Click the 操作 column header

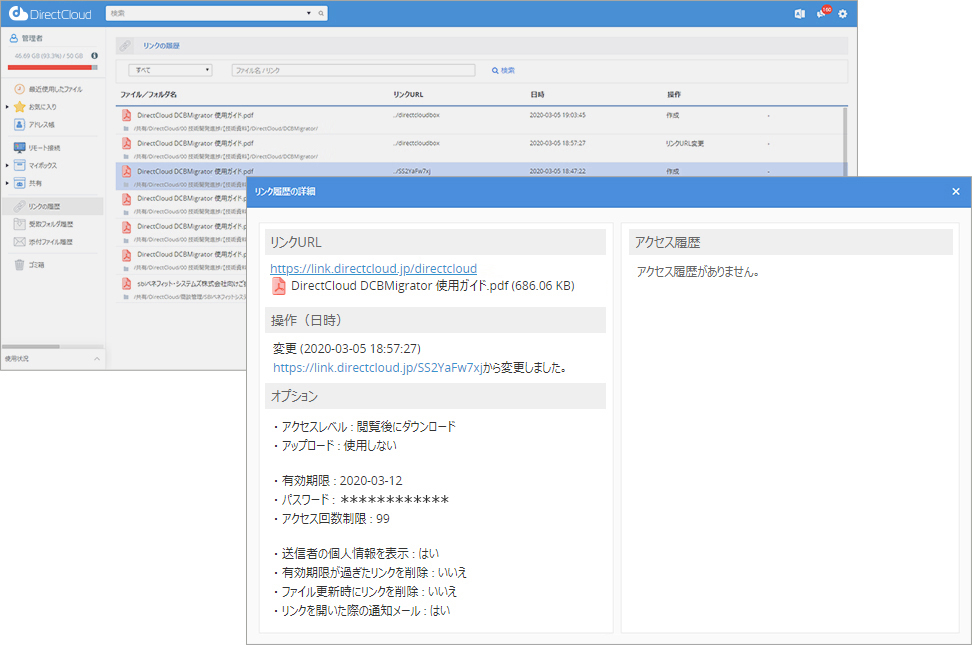pos(674,94)
